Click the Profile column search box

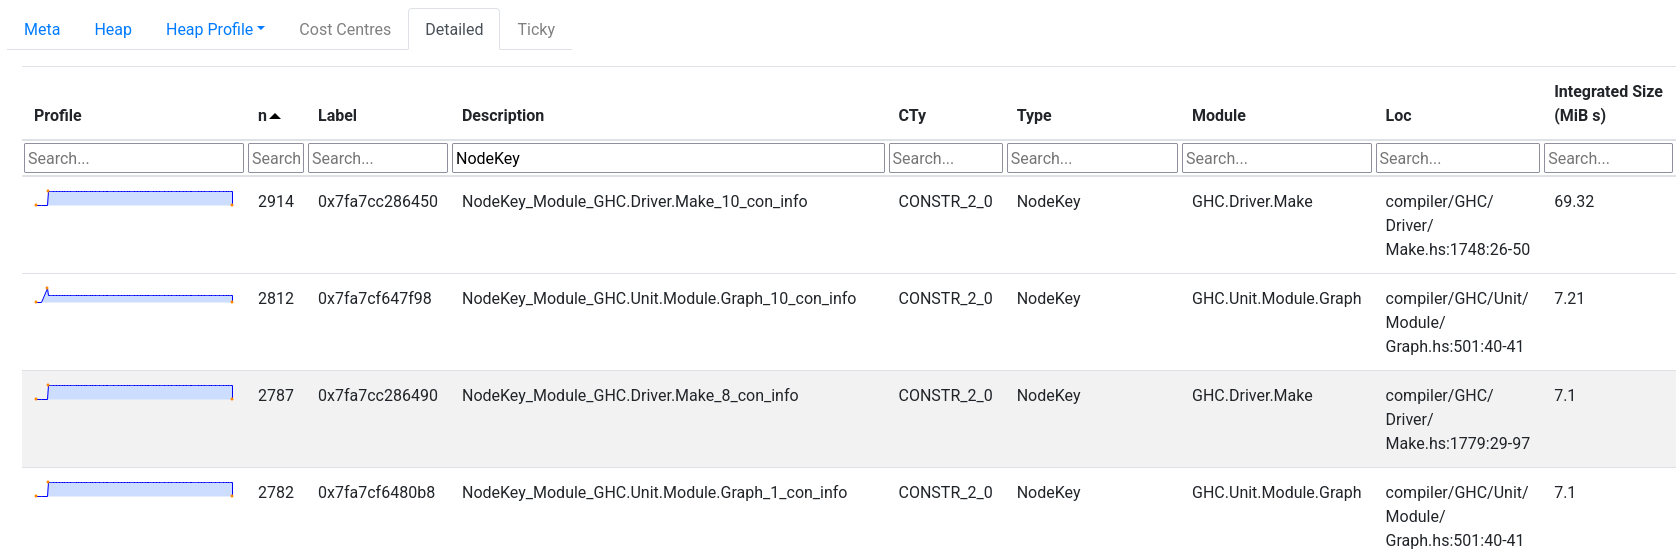click(x=134, y=158)
